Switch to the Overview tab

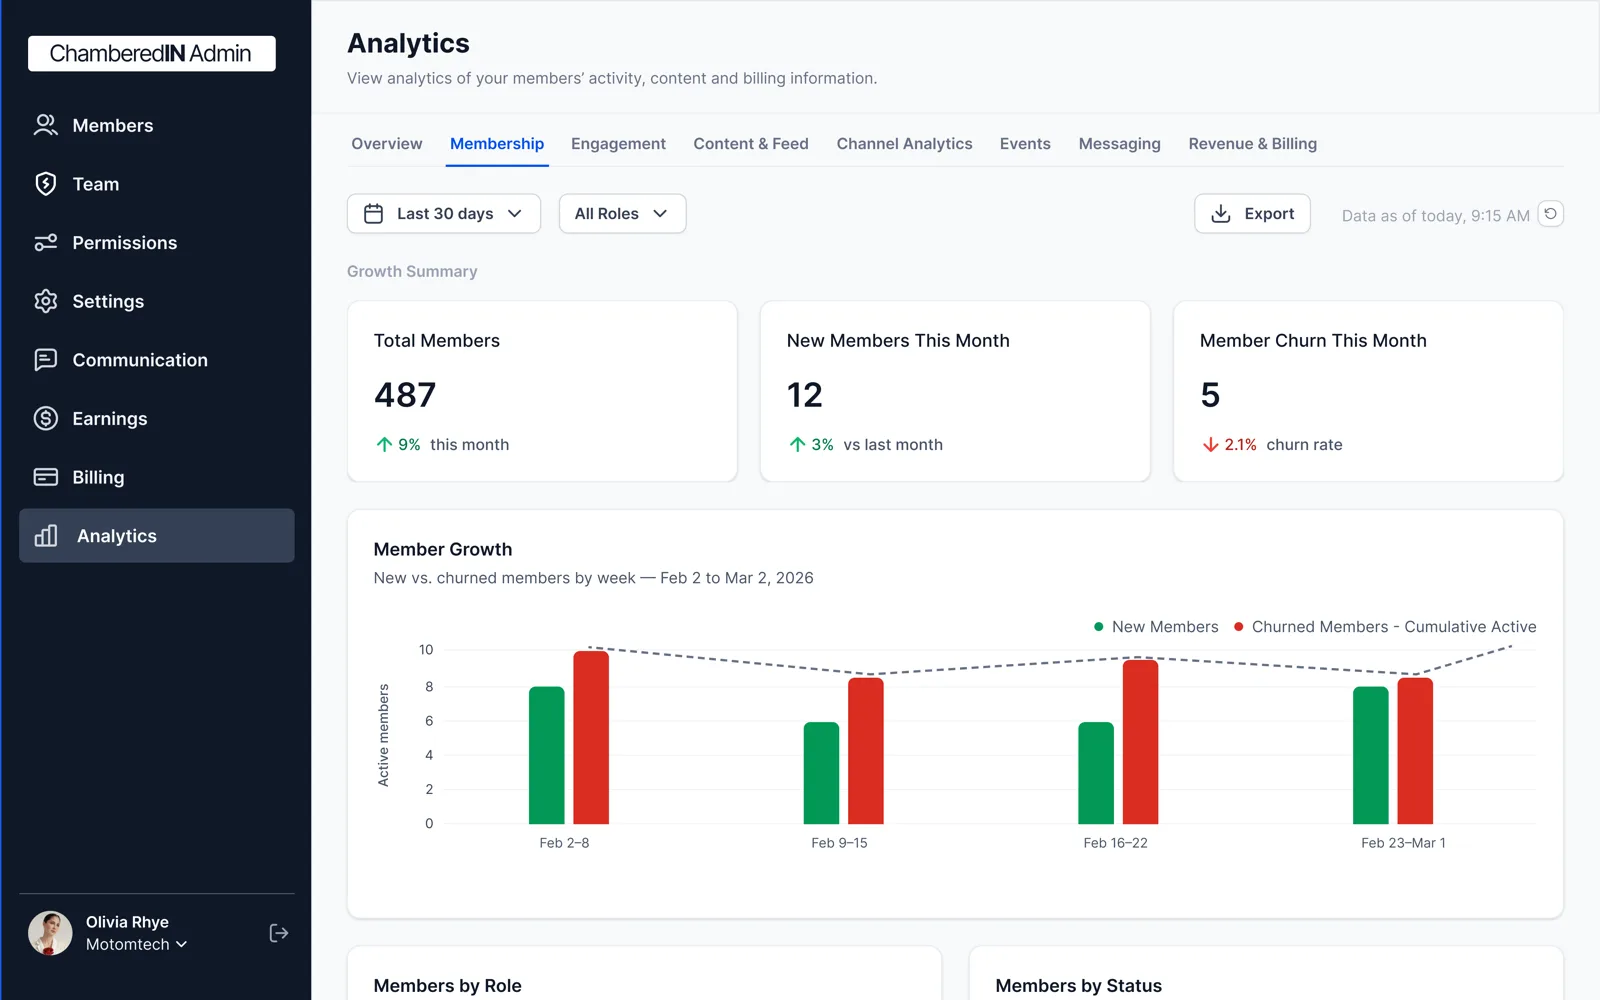(387, 144)
